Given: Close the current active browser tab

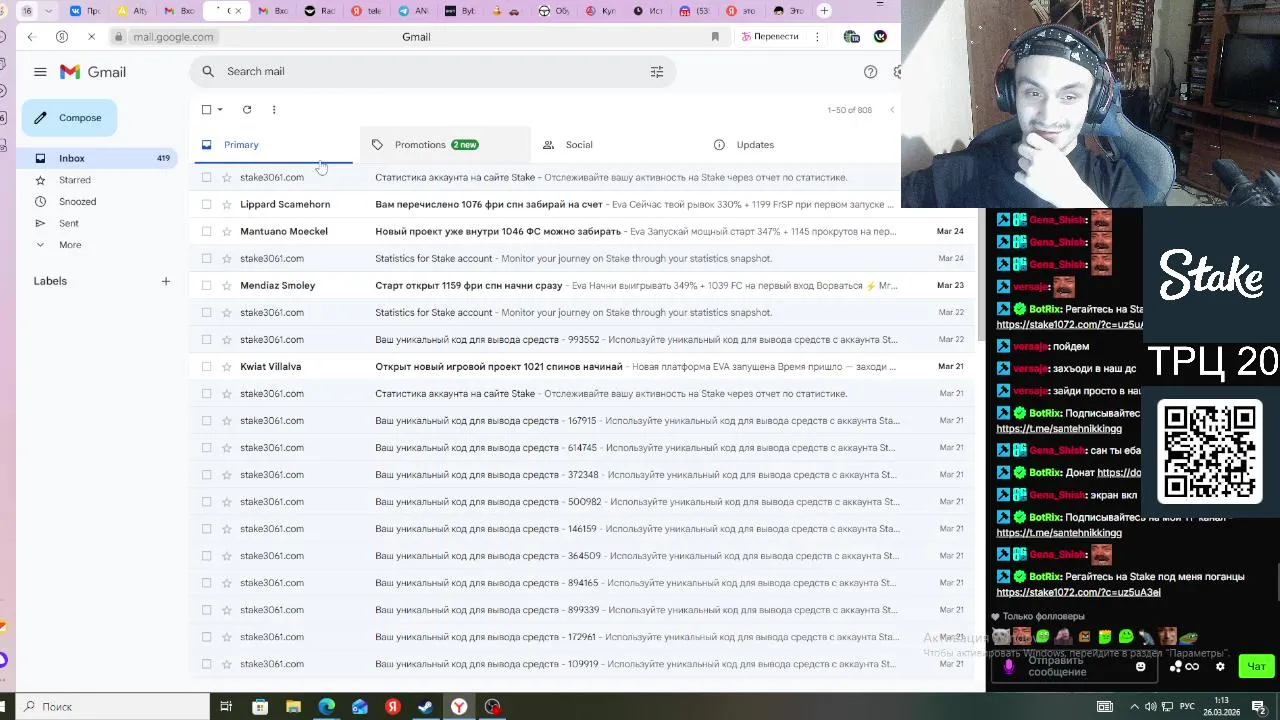Looking at the screenshot, I should pos(239,11).
